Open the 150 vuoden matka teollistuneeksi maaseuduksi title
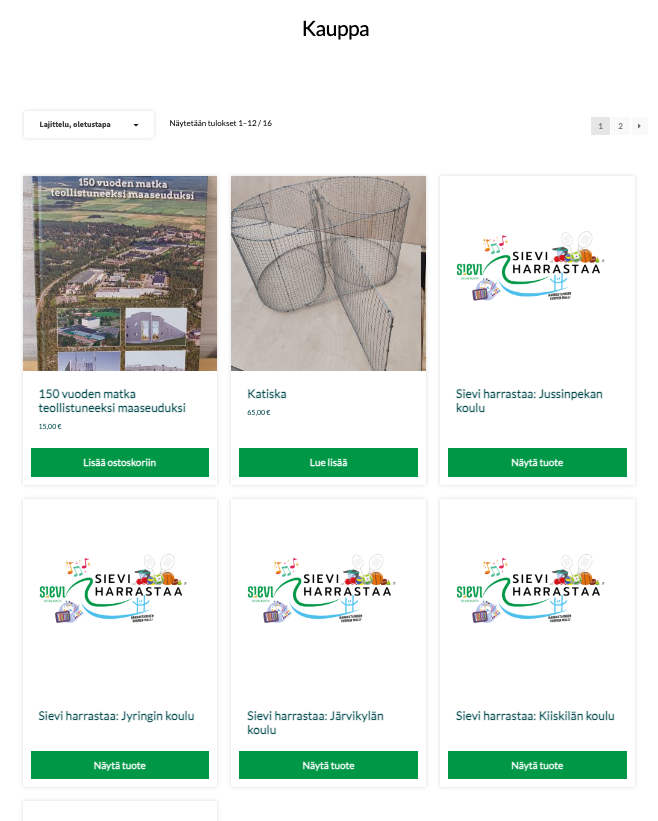This screenshot has width=658, height=821. tap(112, 401)
